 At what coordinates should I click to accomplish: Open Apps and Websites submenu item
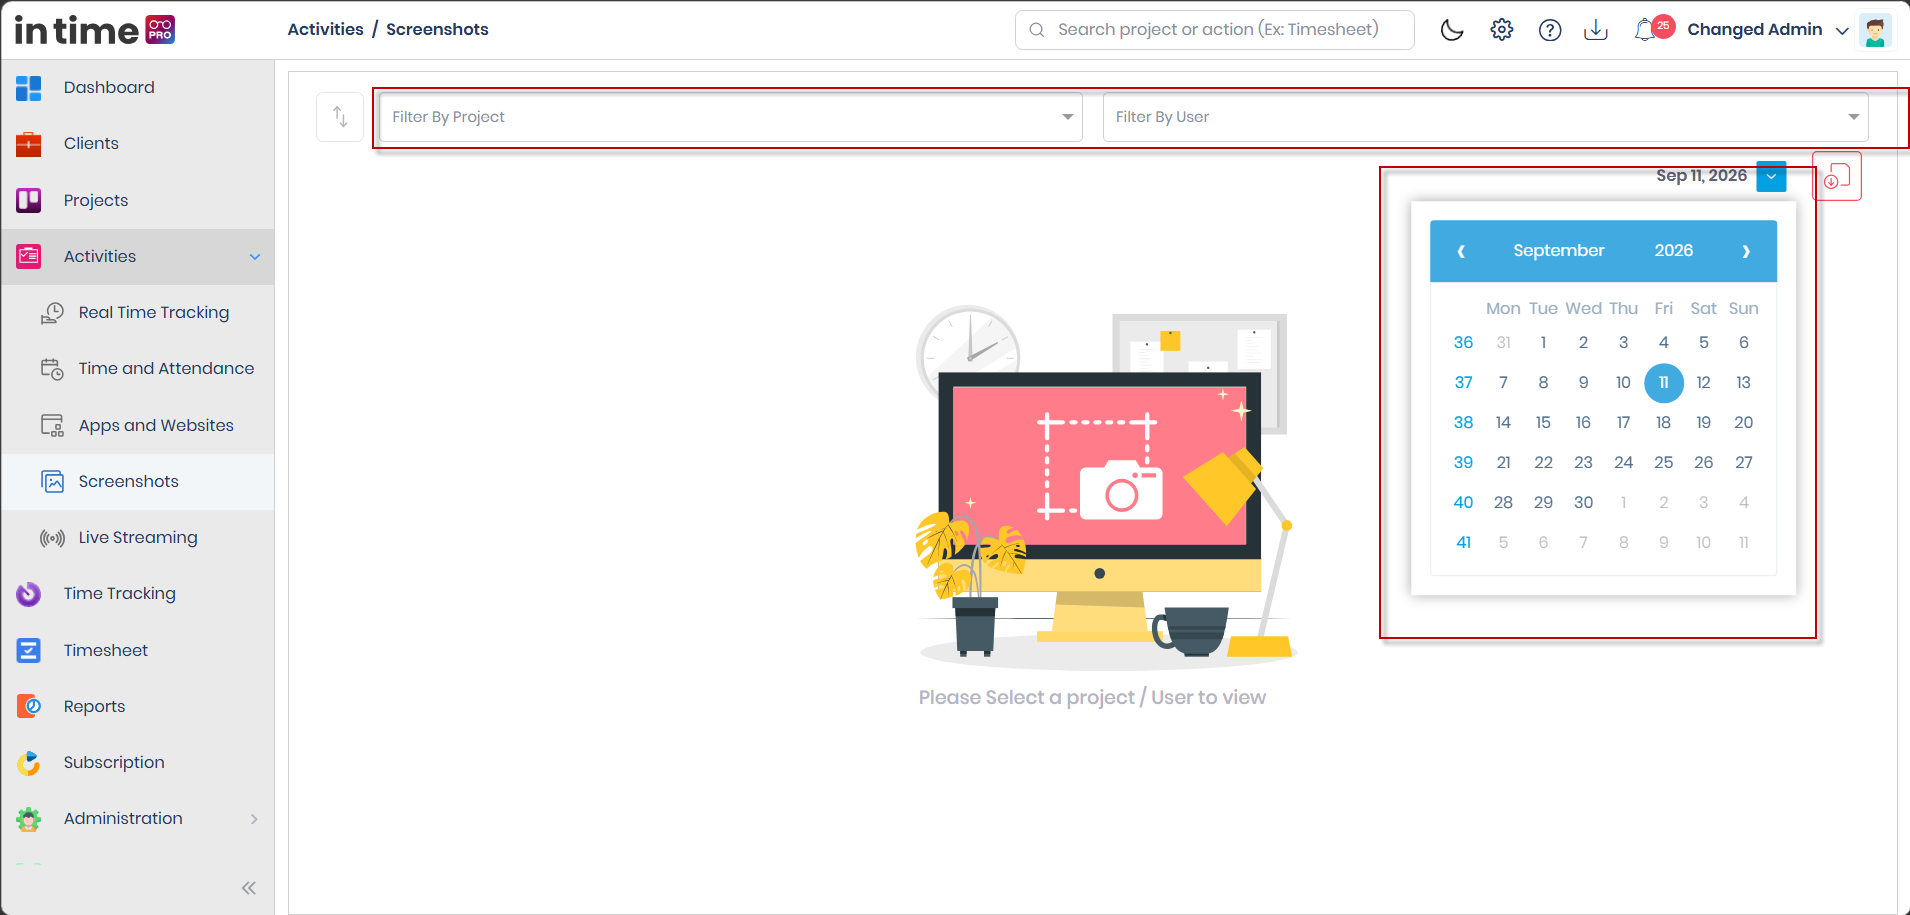point(137,425)
